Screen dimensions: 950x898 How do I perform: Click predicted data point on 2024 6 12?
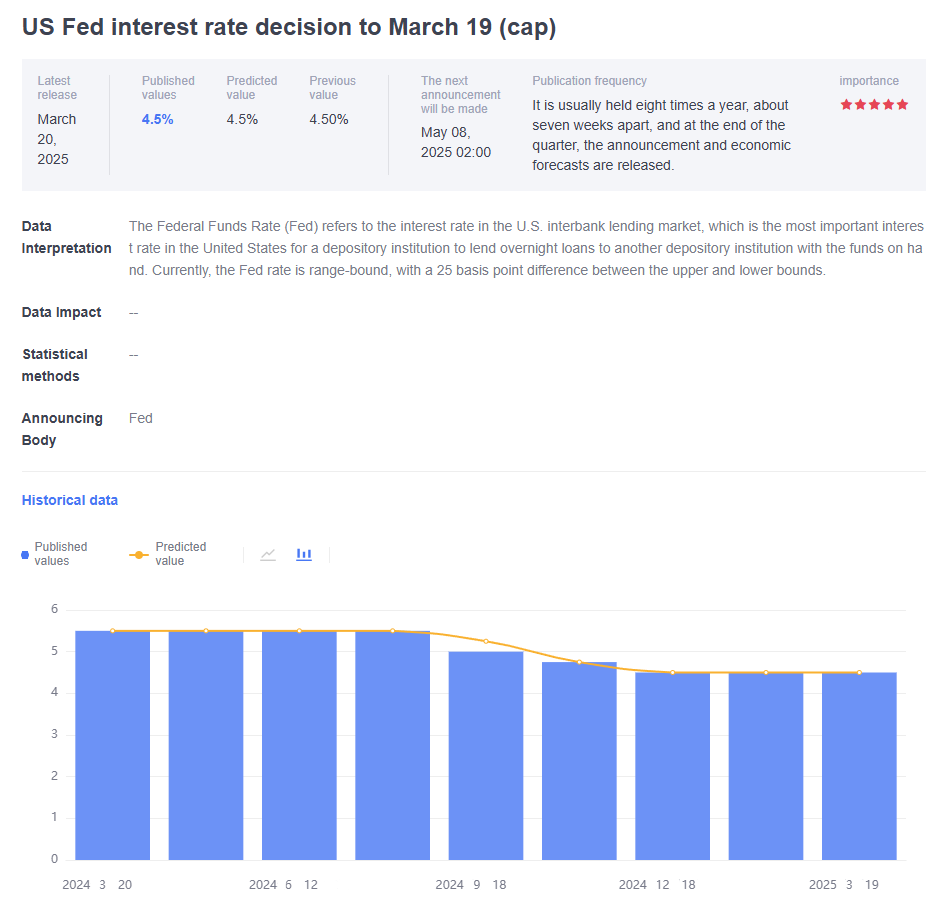tap(299, 631)
